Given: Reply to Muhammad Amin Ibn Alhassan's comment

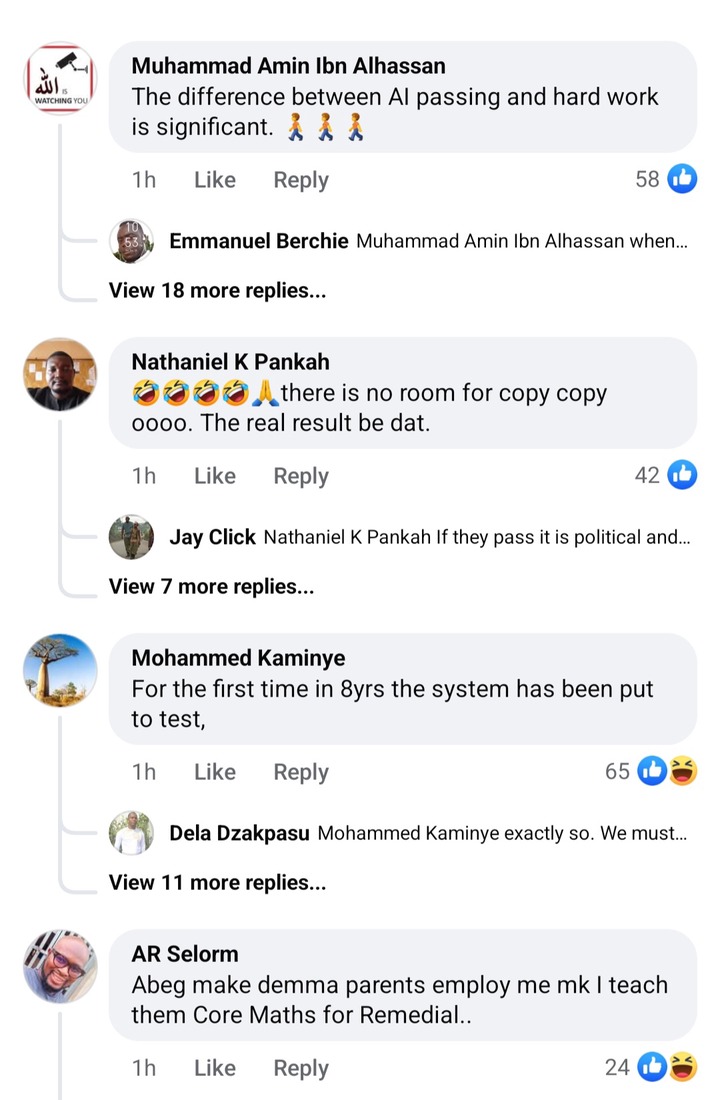Looking at the screenshot, I should [x=301, y=180].
